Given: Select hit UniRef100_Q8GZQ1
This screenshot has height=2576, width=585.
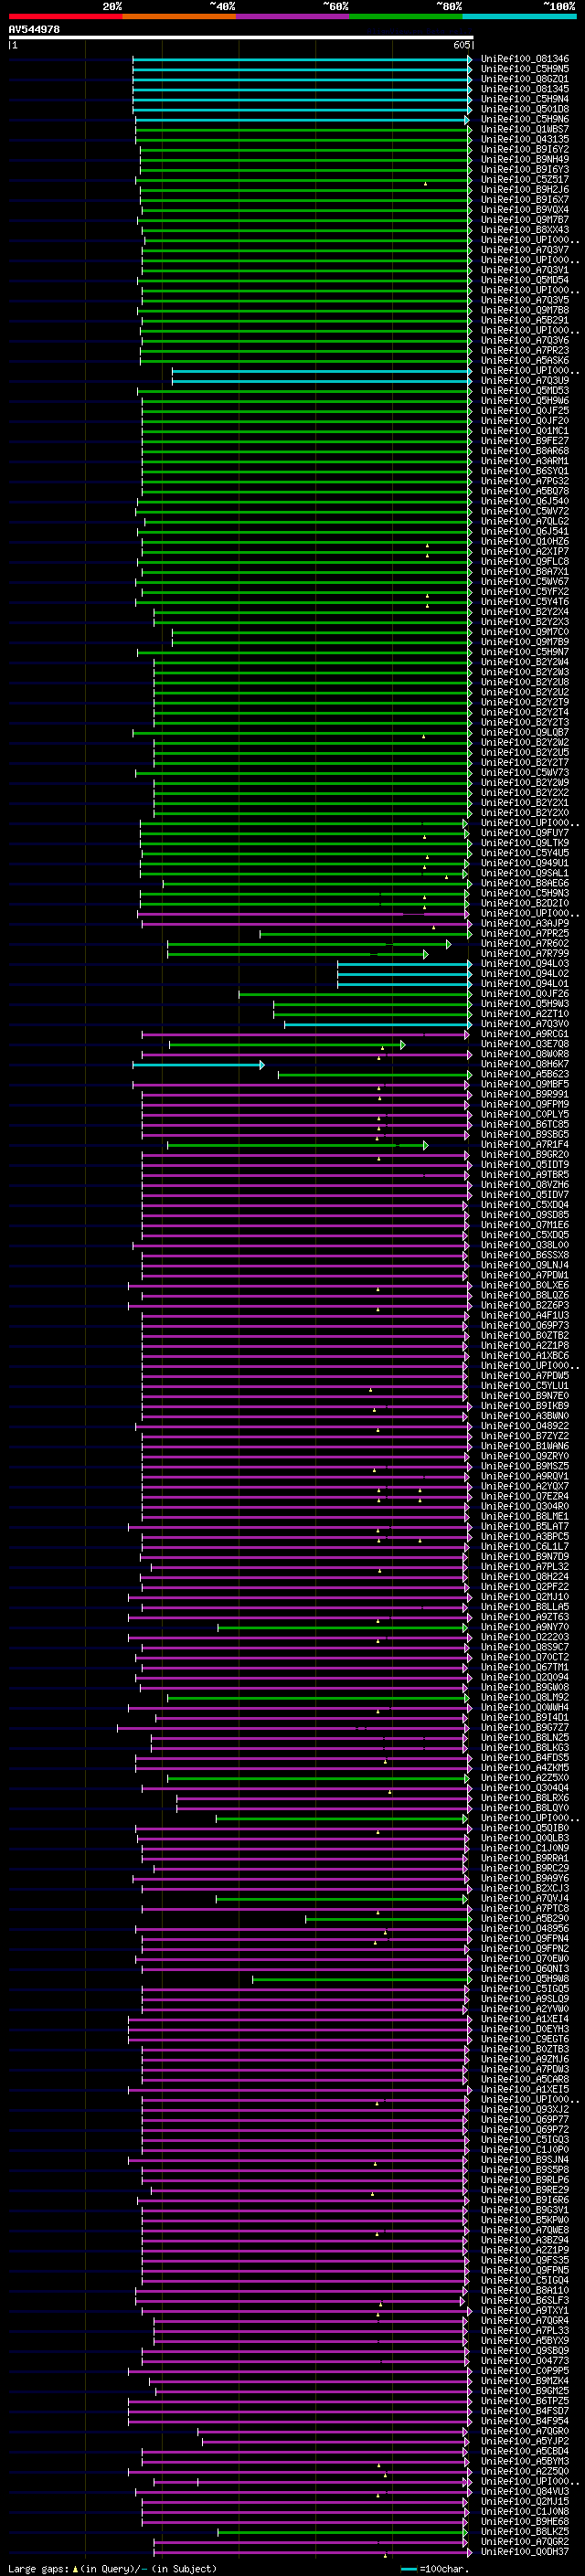Looking at the screenshot, I should pos(525,79).
